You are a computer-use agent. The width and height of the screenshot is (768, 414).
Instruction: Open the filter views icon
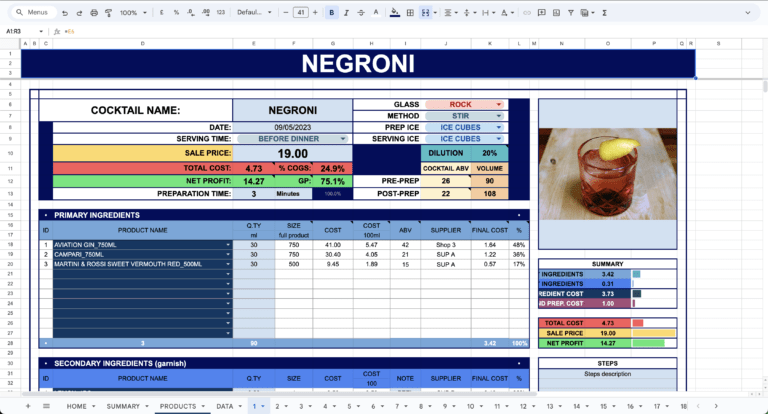point(586,13)
